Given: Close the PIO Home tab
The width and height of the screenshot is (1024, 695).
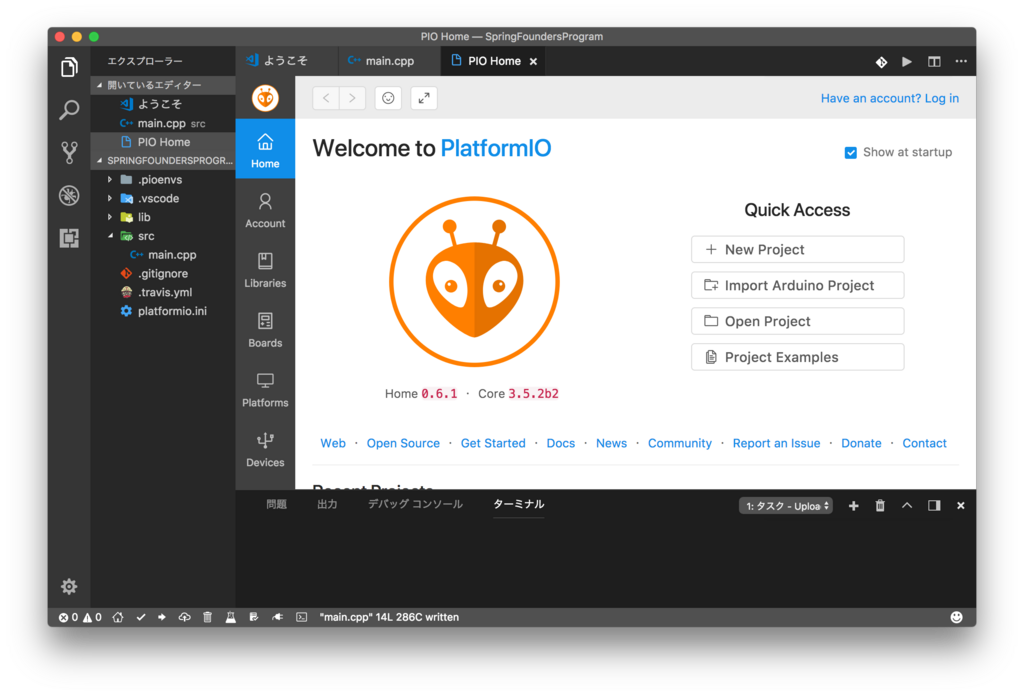Looking at the screenshot, I should 534,61.
